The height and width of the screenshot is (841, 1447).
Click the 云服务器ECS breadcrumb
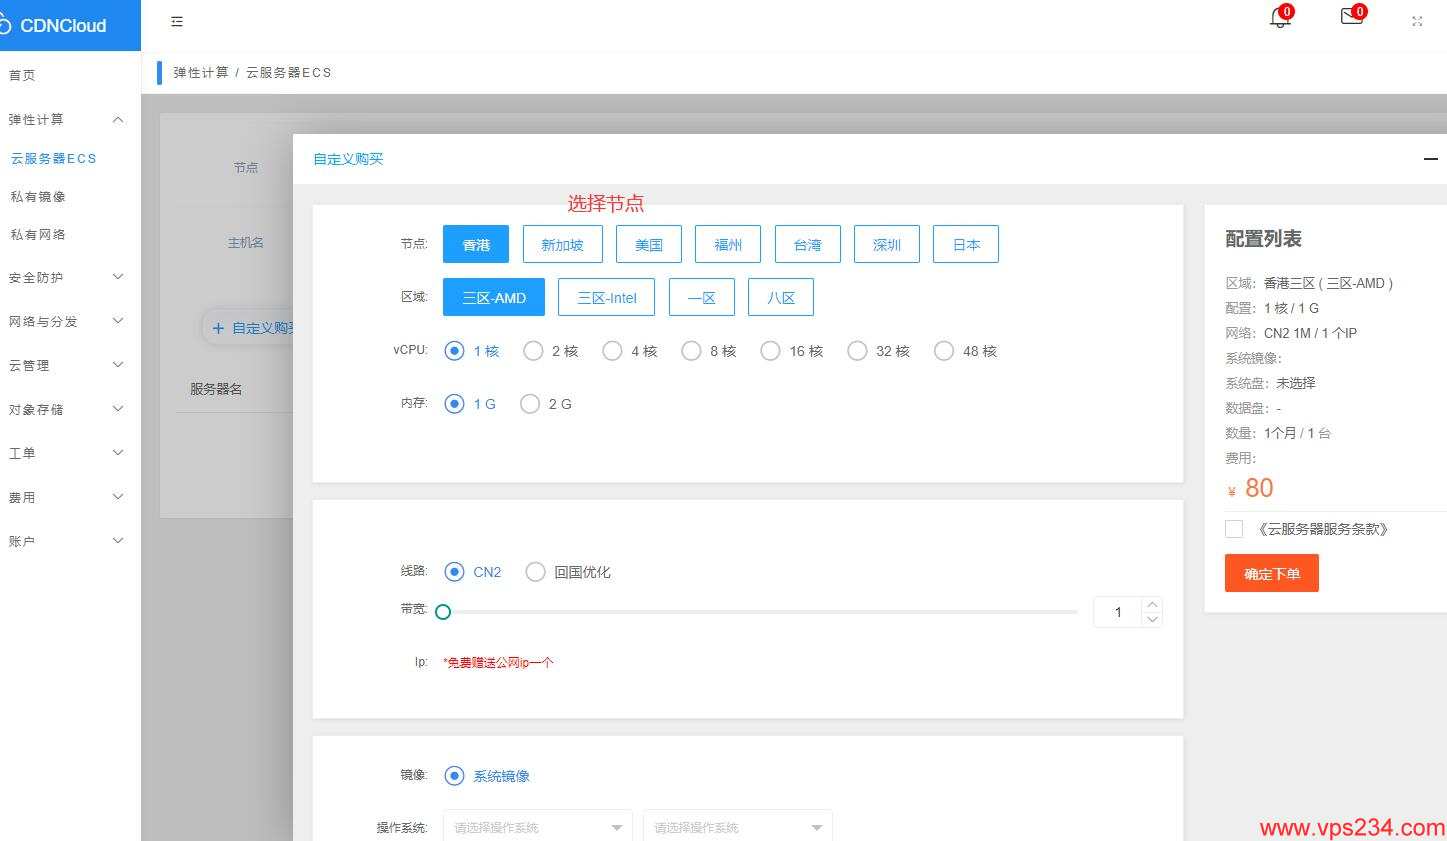[x=289, y=72]
